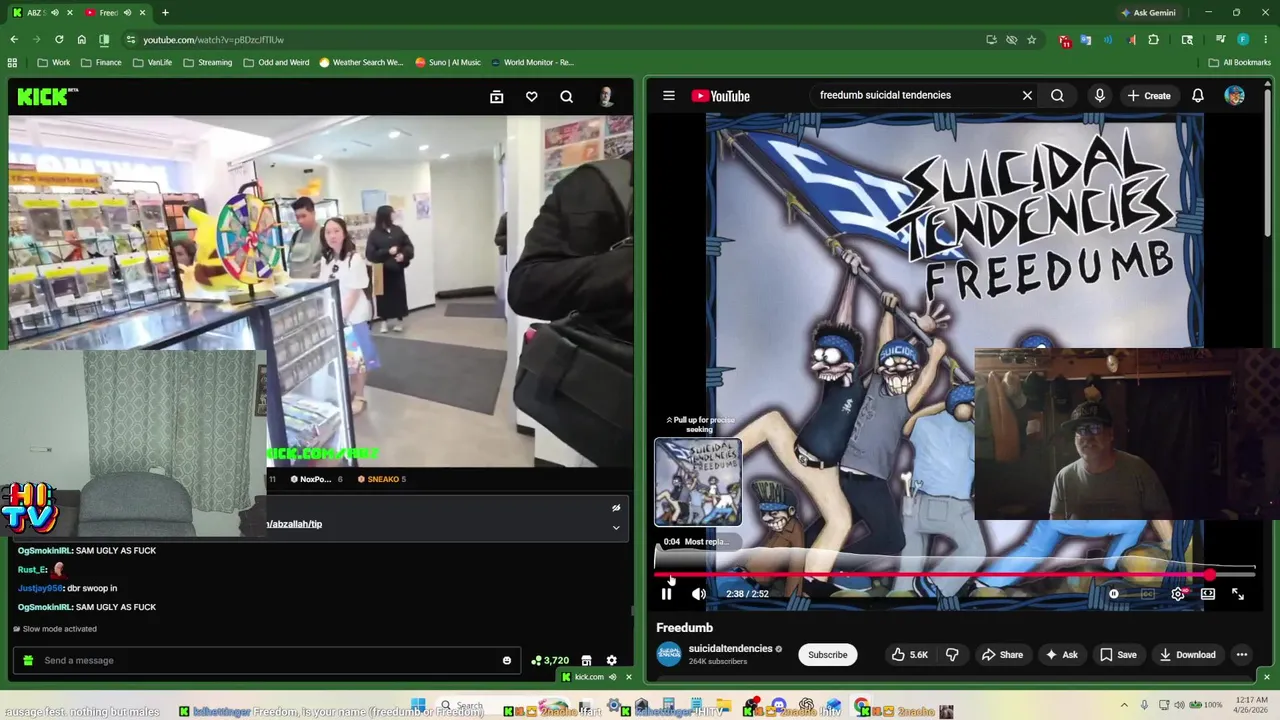Hide pinned message with eye-slash icon
Viewport: 1280px width, 720px height.
616,508
